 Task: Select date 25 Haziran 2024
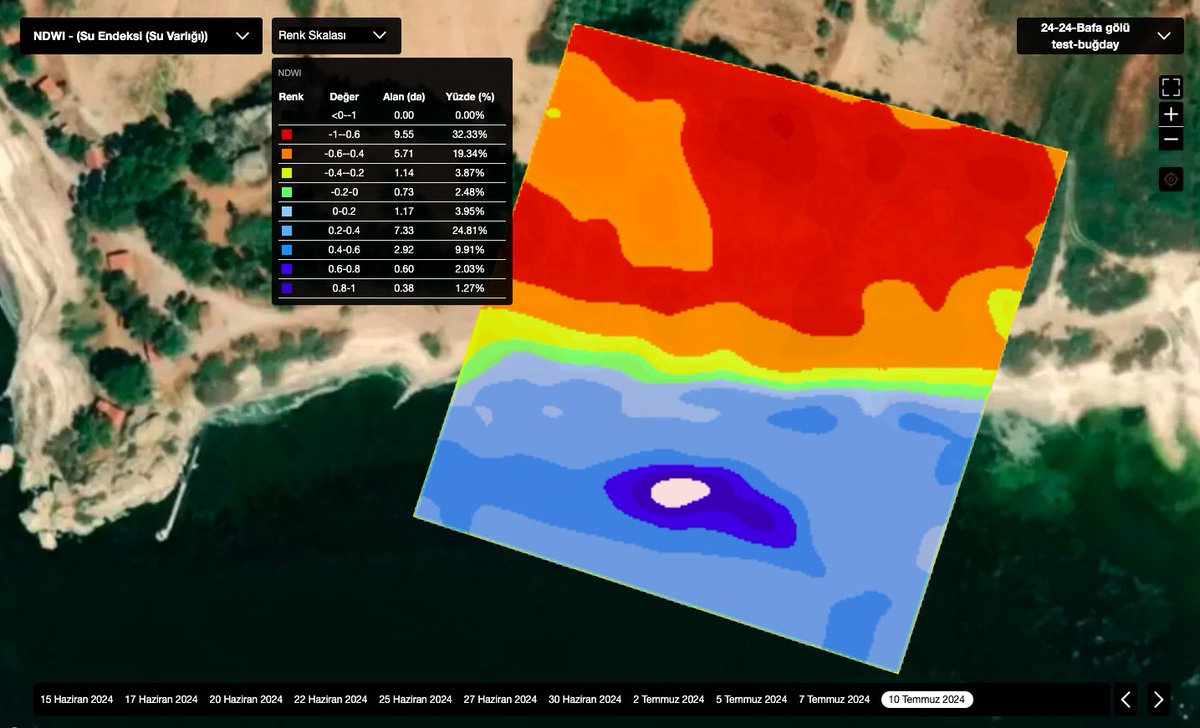click(x=417, y=699)
